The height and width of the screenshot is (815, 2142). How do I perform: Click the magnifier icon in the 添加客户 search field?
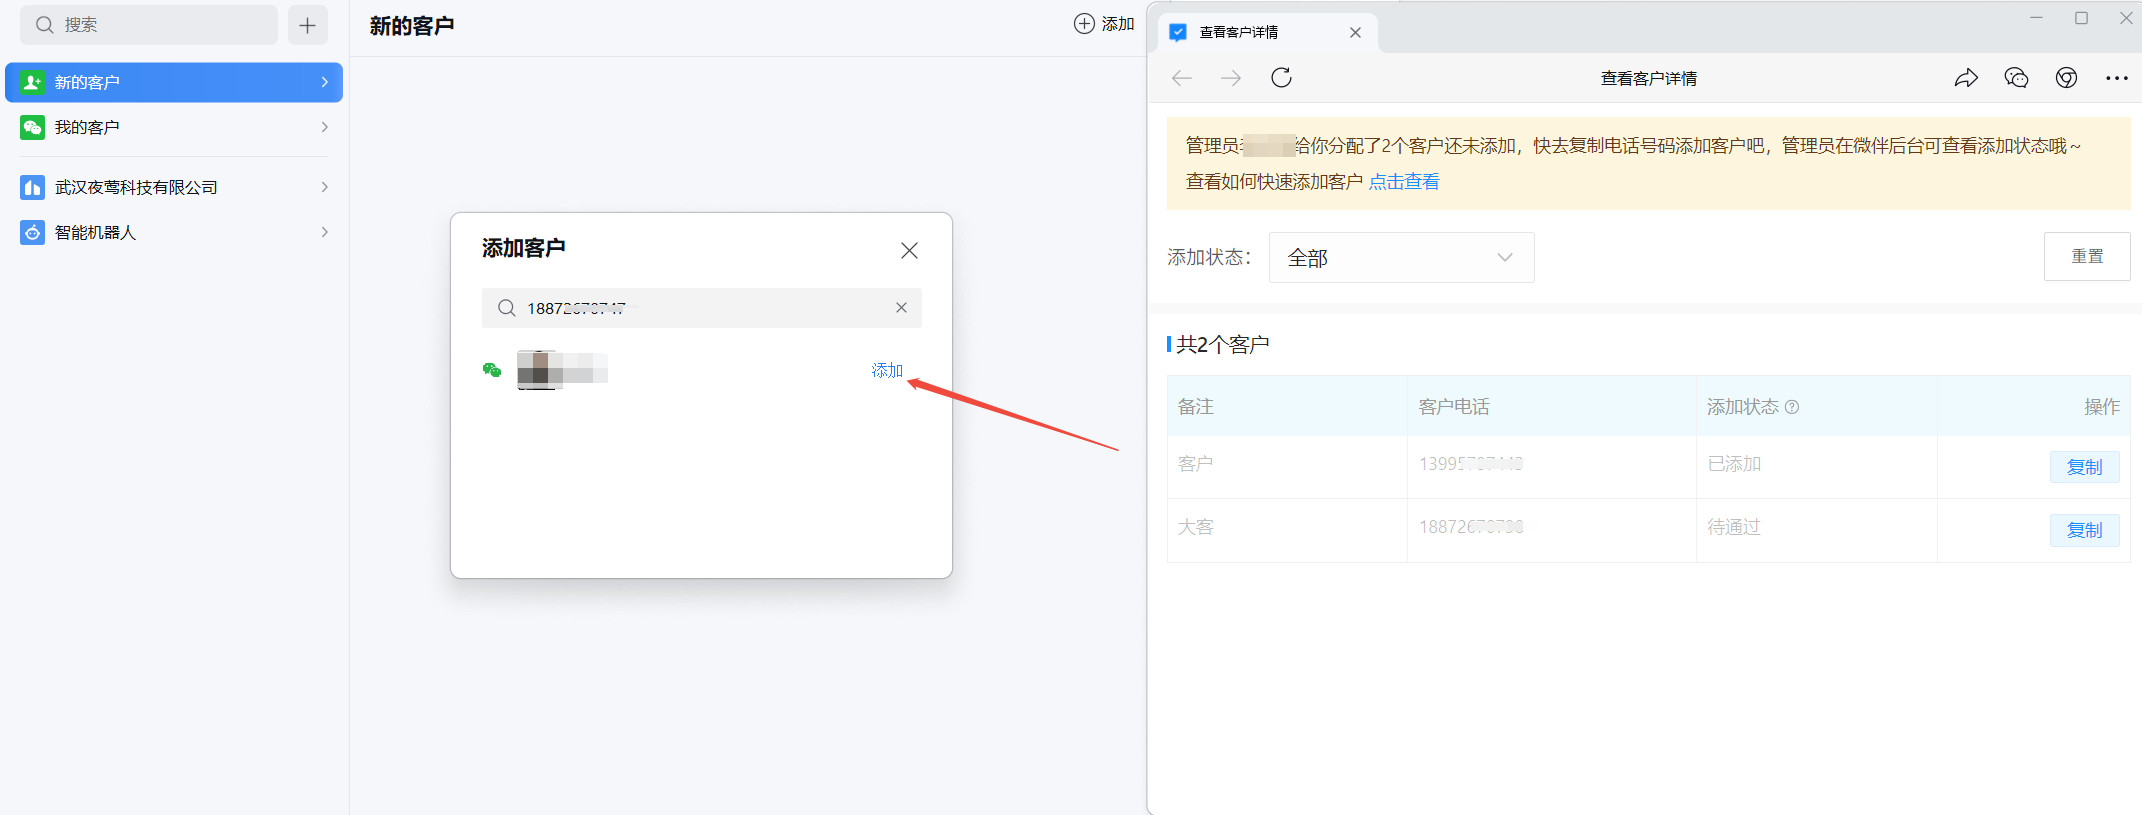[507, 308]
